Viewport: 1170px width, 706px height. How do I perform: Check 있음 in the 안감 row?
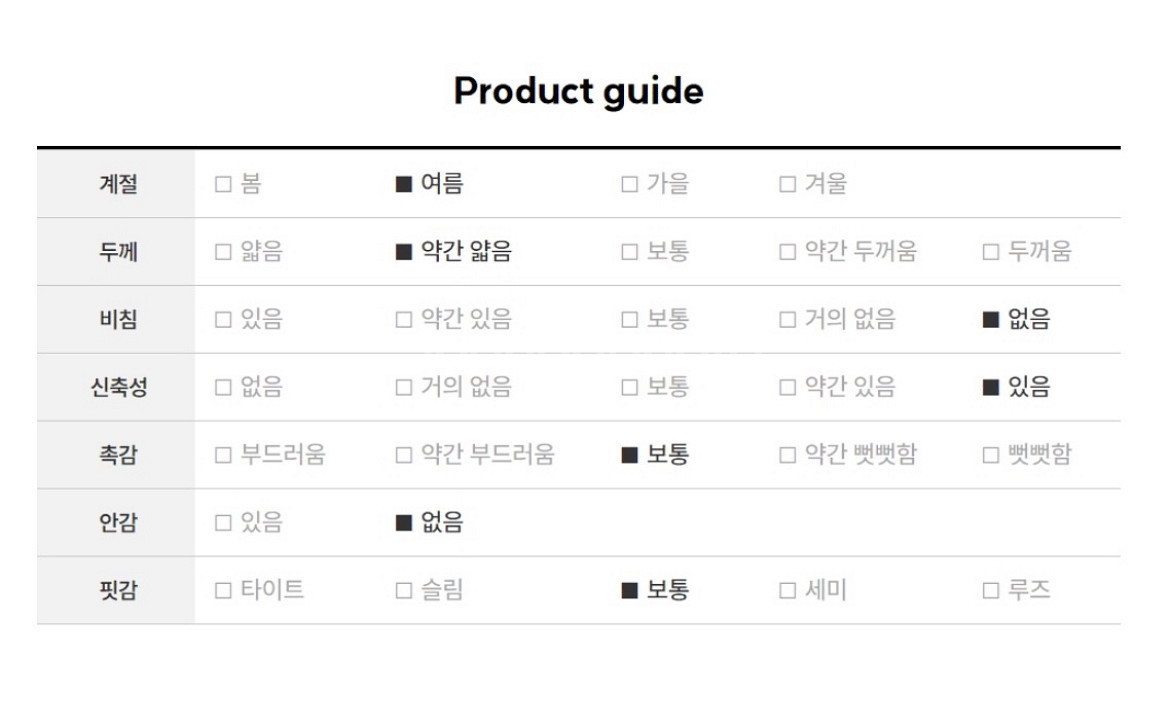pos(223,522)
